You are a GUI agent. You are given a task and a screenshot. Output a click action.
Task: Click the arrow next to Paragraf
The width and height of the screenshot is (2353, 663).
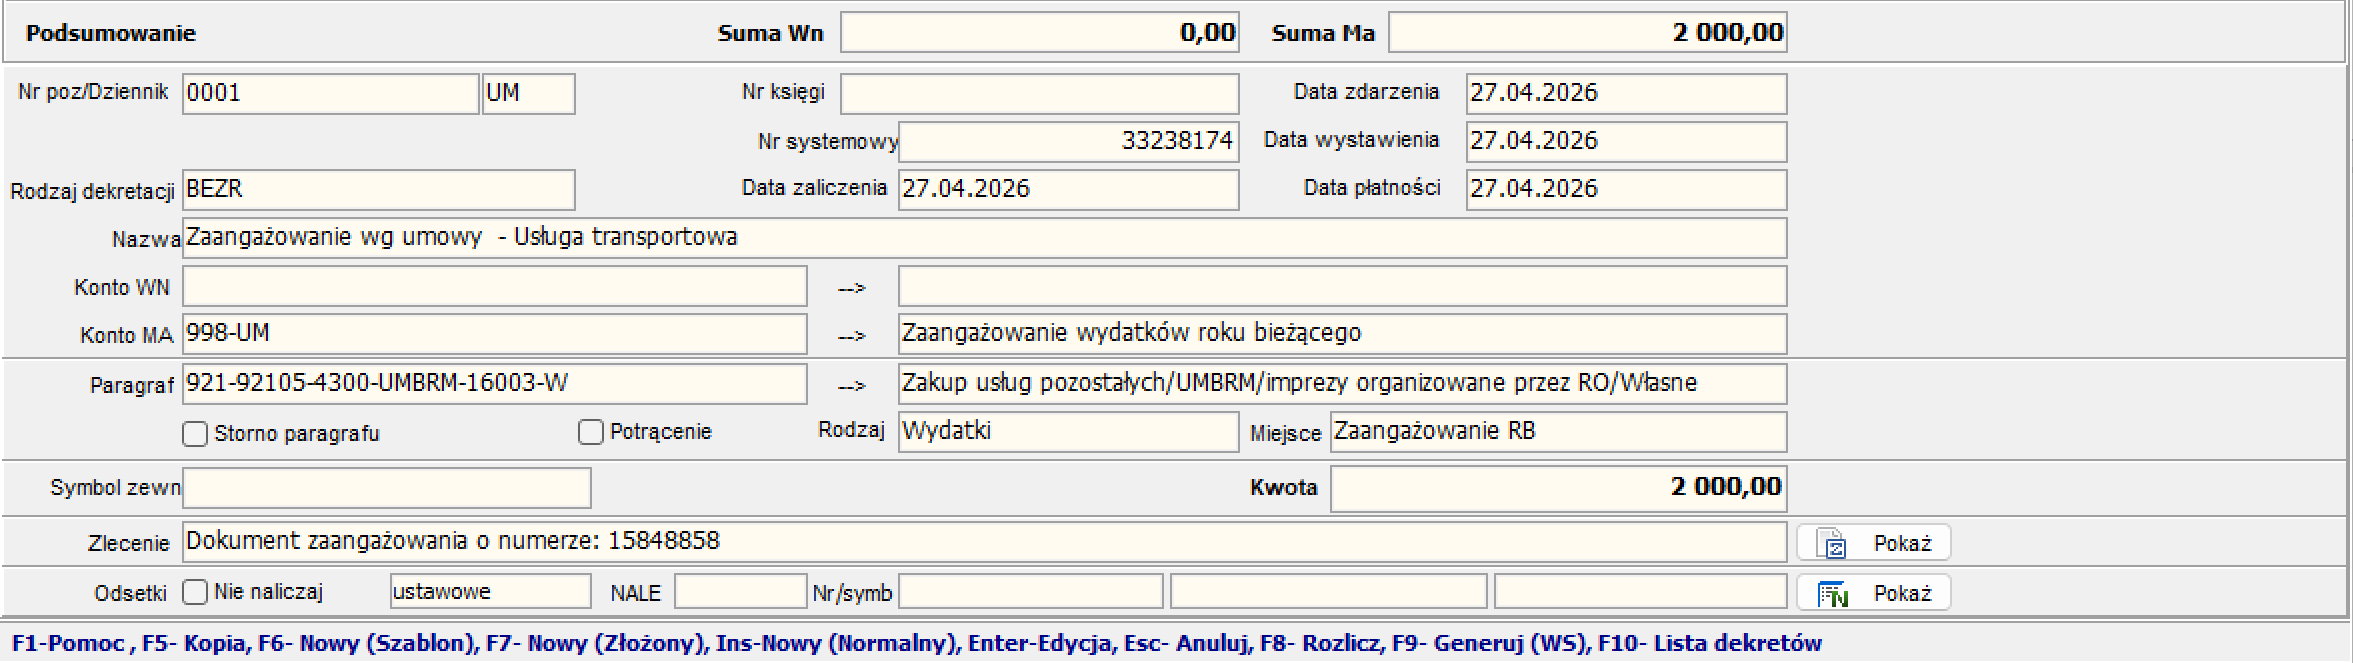[x=851, y=385]
